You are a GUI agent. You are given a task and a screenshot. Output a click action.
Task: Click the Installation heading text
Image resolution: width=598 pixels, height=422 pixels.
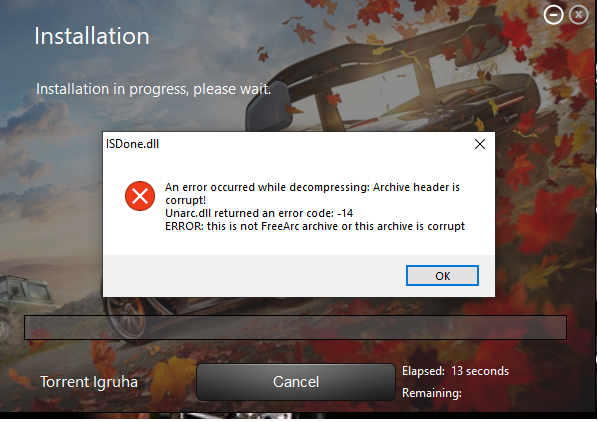(92, 36)
